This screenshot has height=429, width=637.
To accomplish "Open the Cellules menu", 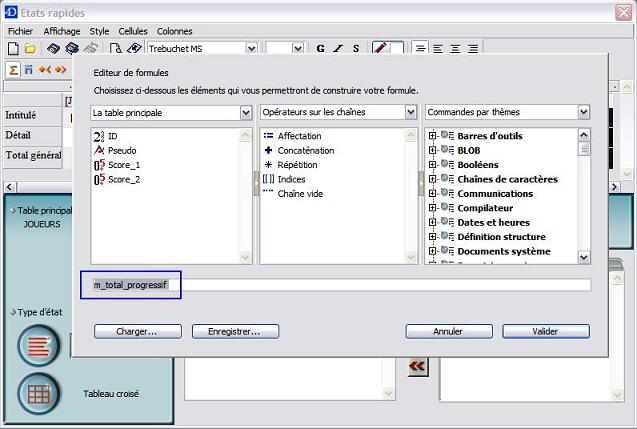I will click(133, 31).
